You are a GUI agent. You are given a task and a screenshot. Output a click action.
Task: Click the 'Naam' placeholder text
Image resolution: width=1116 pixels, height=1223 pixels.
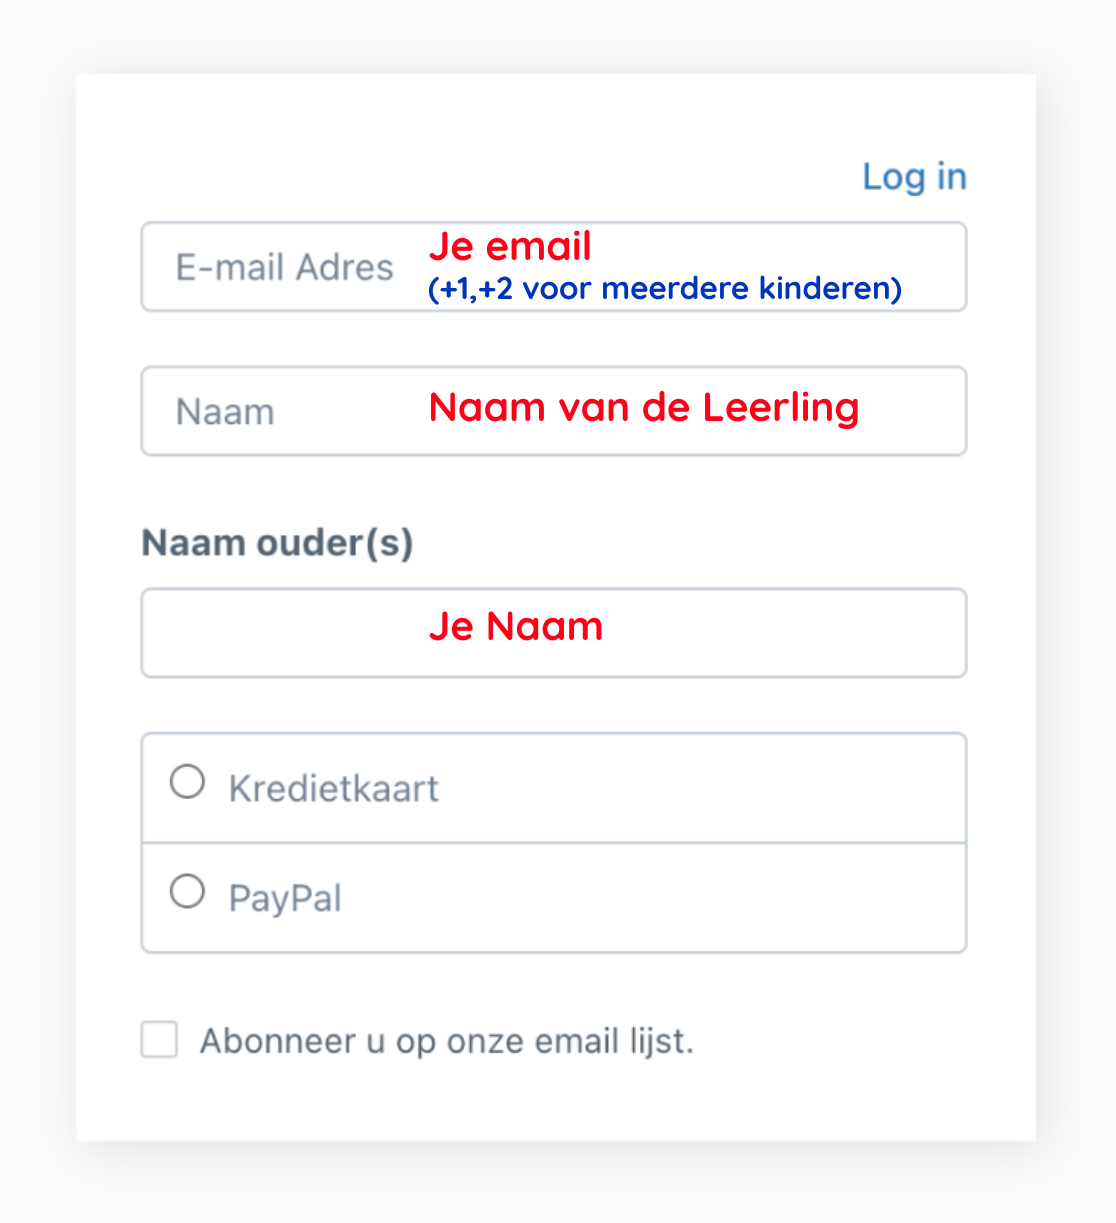[x=225, y=412]
